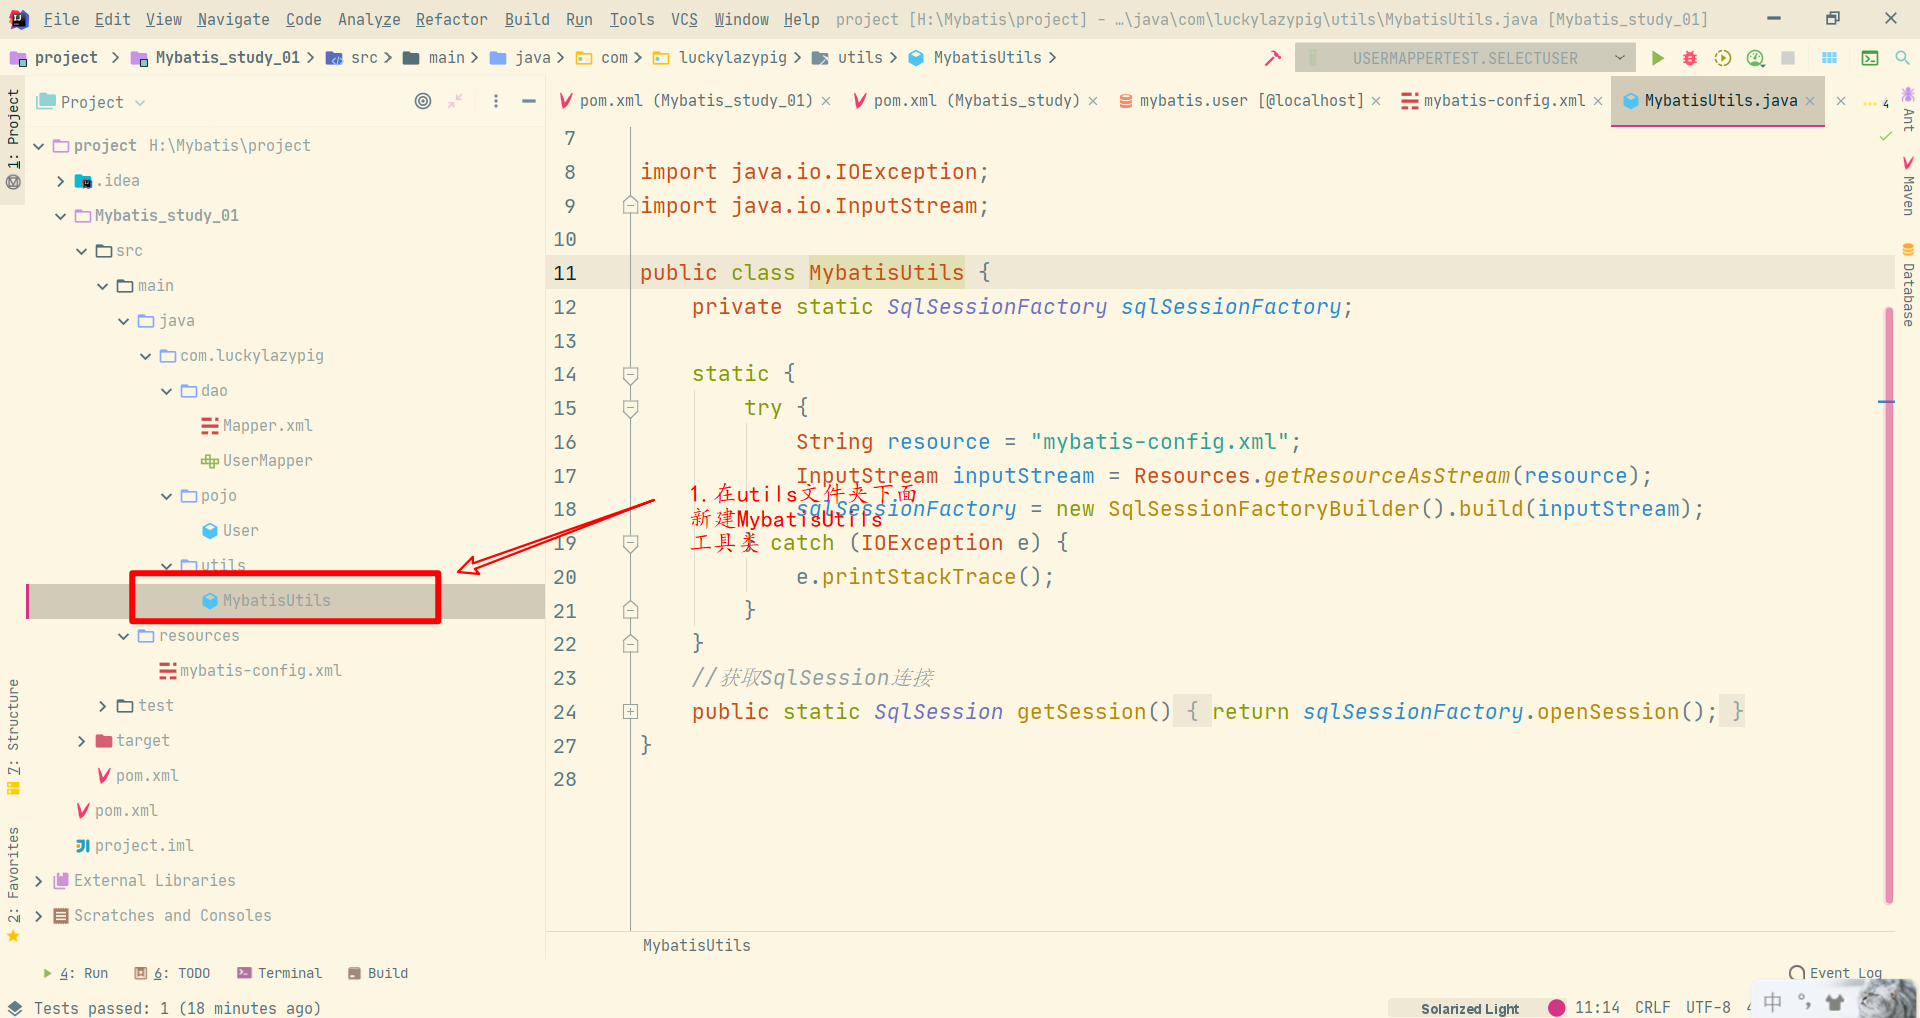Open Solarized Light theme selector in status bar
1920x1018 pixels.
click(1469, 1008)
